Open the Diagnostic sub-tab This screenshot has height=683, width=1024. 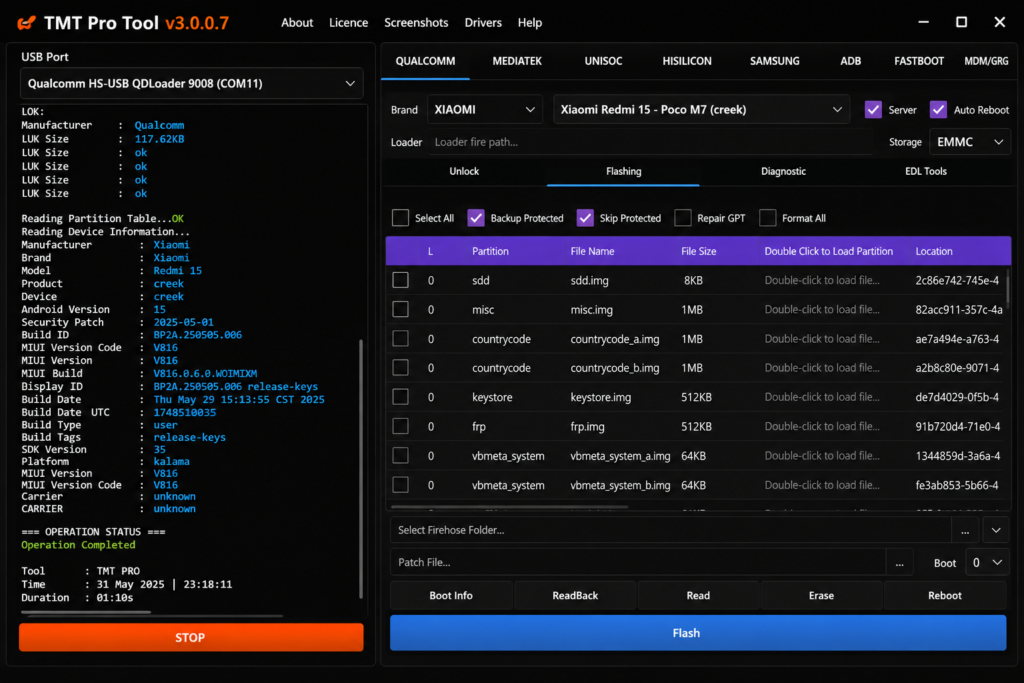783,172
